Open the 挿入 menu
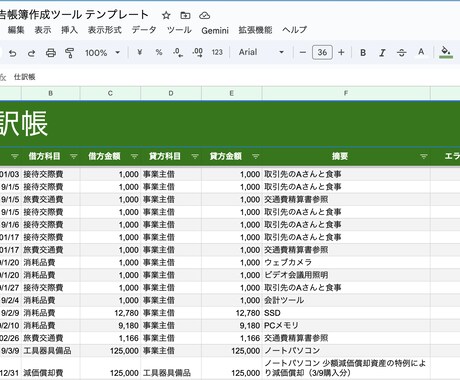 click(69, 30)
